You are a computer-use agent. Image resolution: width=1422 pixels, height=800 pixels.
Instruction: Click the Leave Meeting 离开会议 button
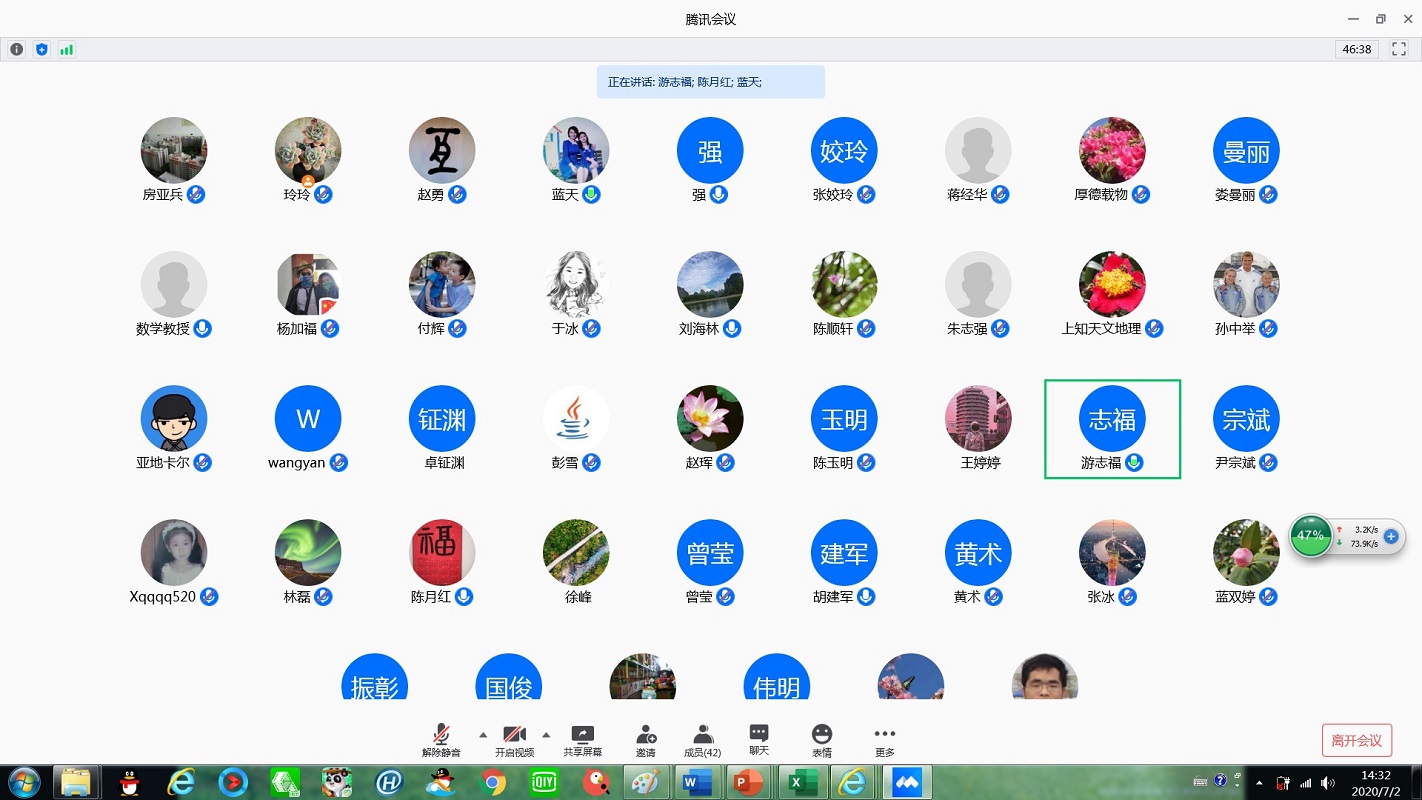tap(1356, 740)
